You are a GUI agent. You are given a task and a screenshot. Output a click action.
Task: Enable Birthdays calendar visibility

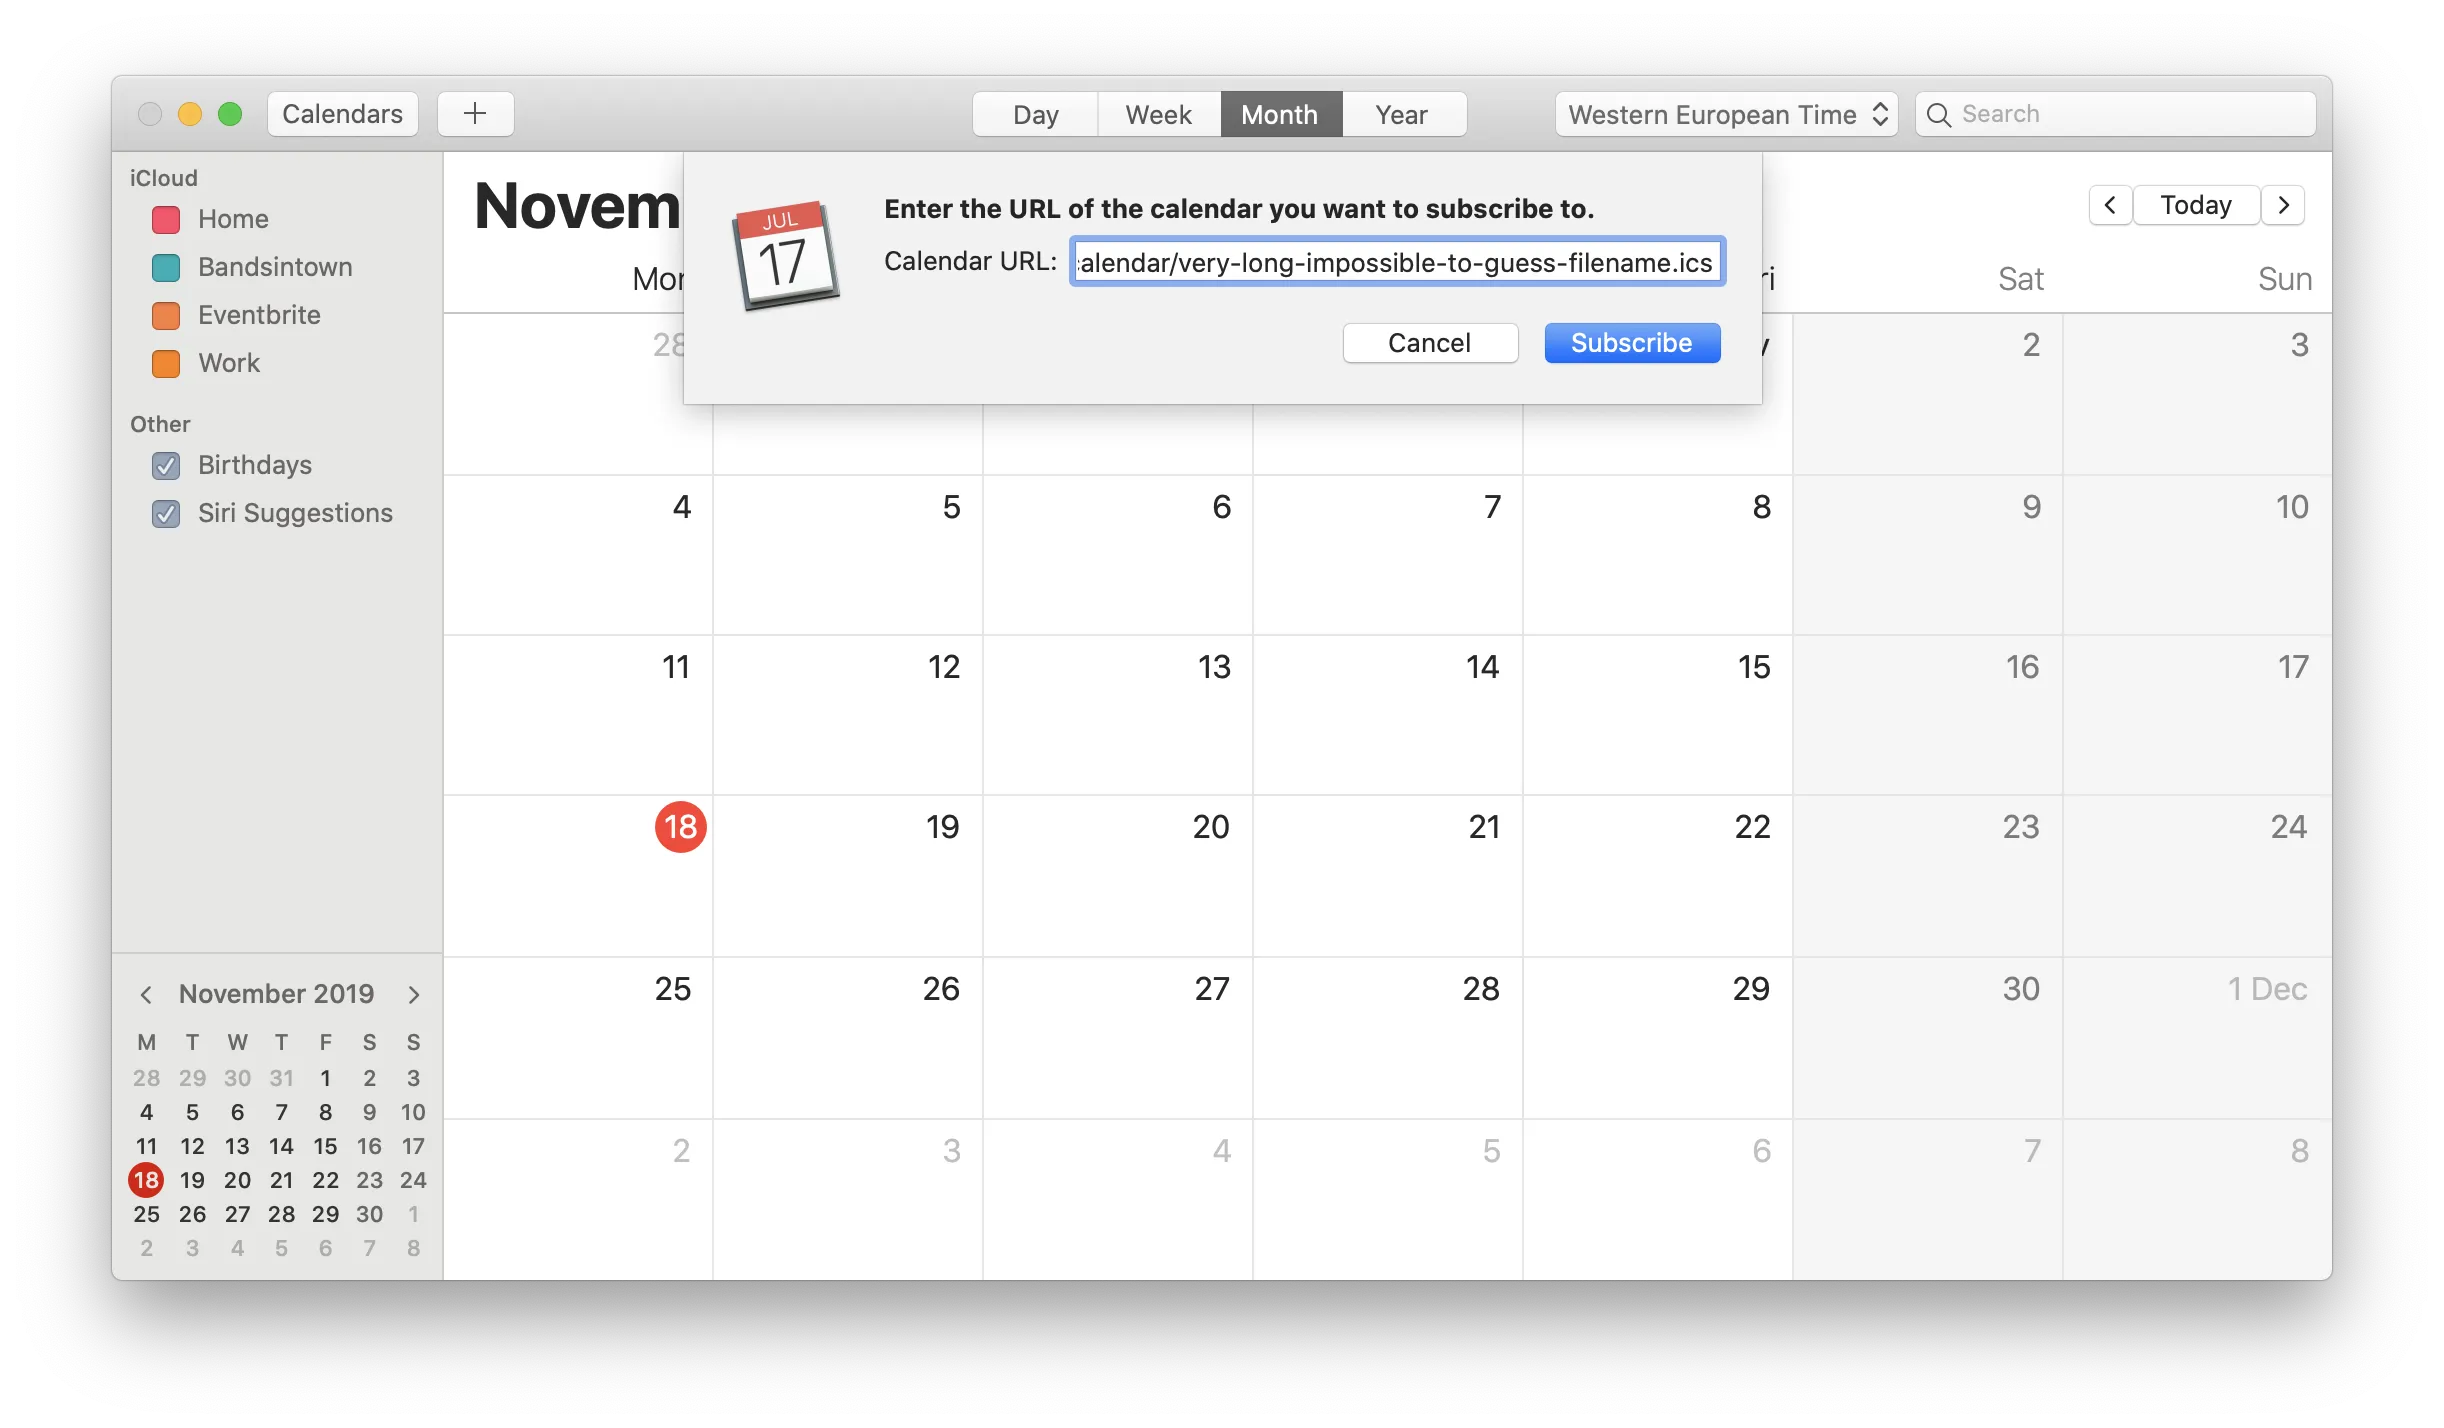click(x=167, y=462)
